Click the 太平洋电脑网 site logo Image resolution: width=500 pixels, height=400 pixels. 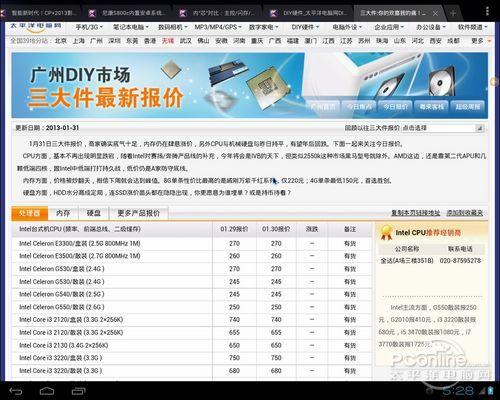35,27
